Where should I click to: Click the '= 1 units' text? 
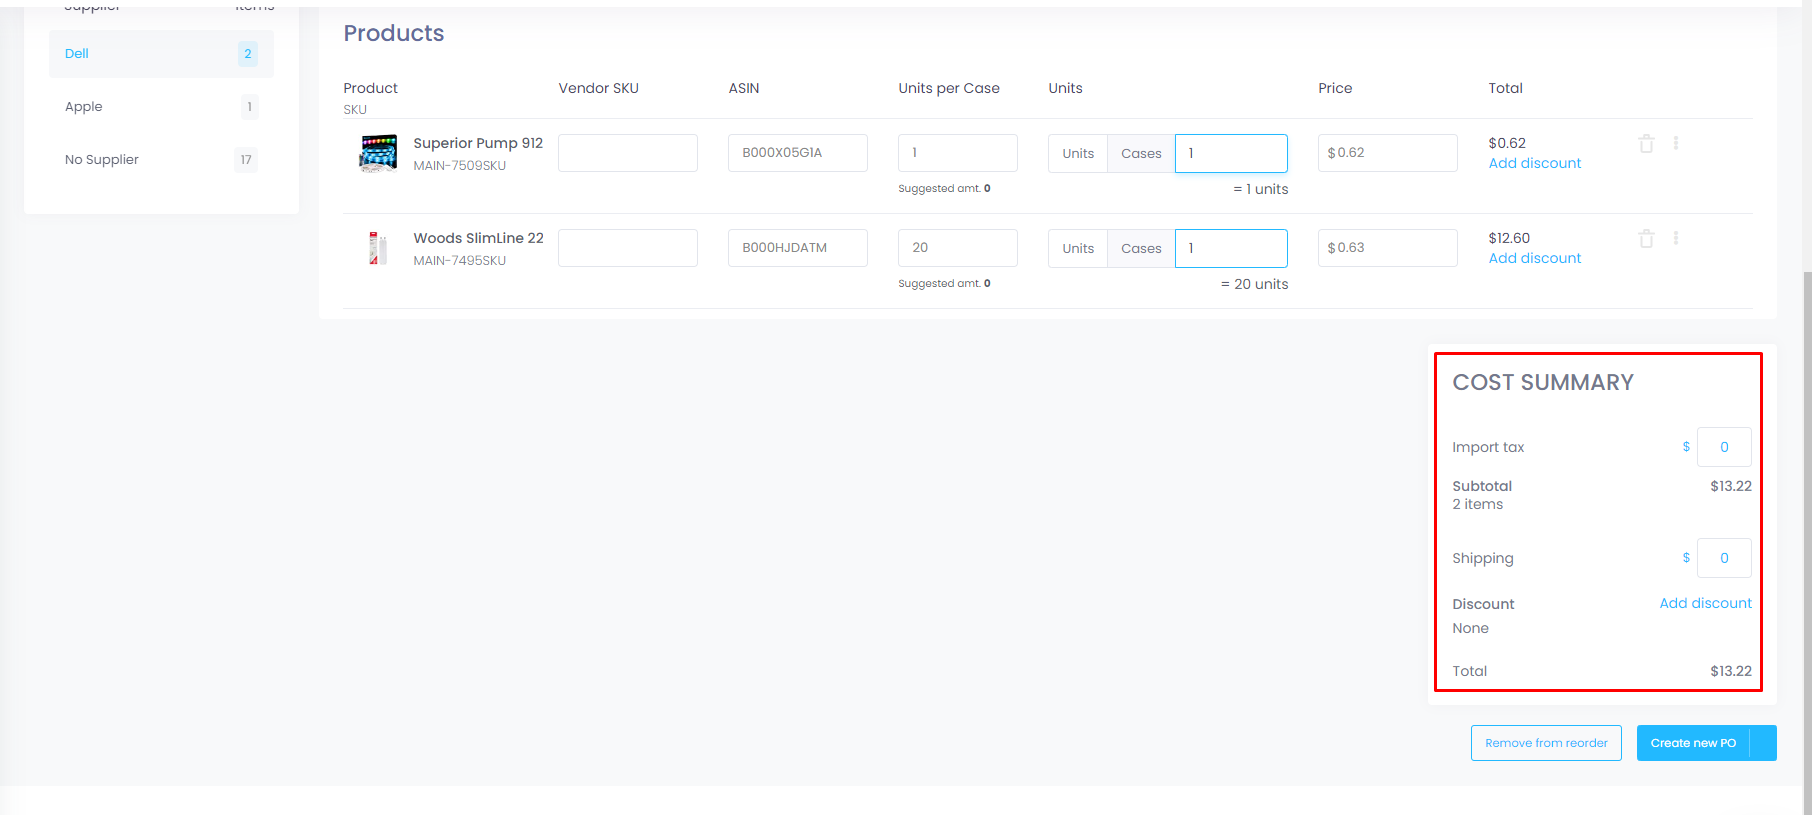[x=1260, y=189]
